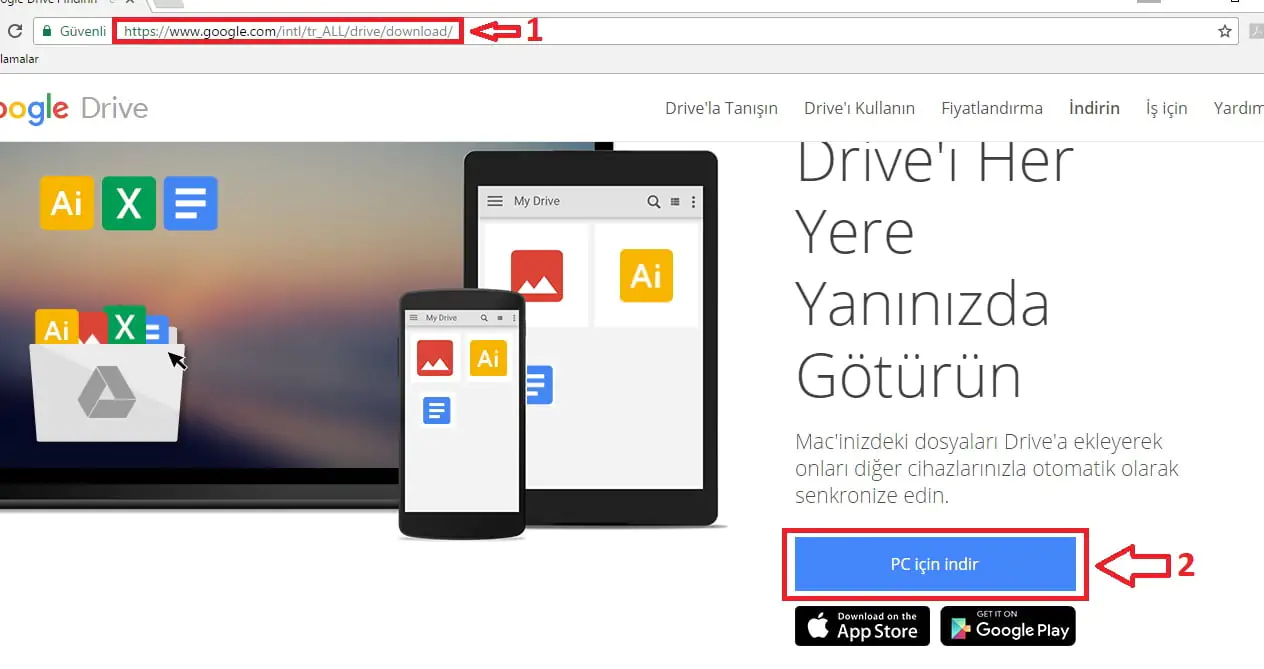Click the PC için indir button
1264x669 pixels.
936,563
